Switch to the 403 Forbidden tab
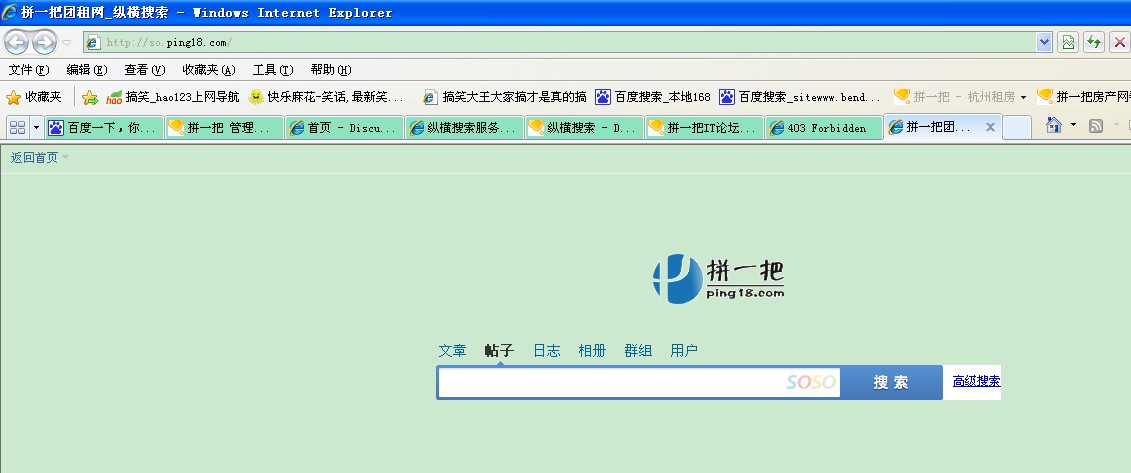Screen dimensions: 1131x473 (x=824, y=128)
